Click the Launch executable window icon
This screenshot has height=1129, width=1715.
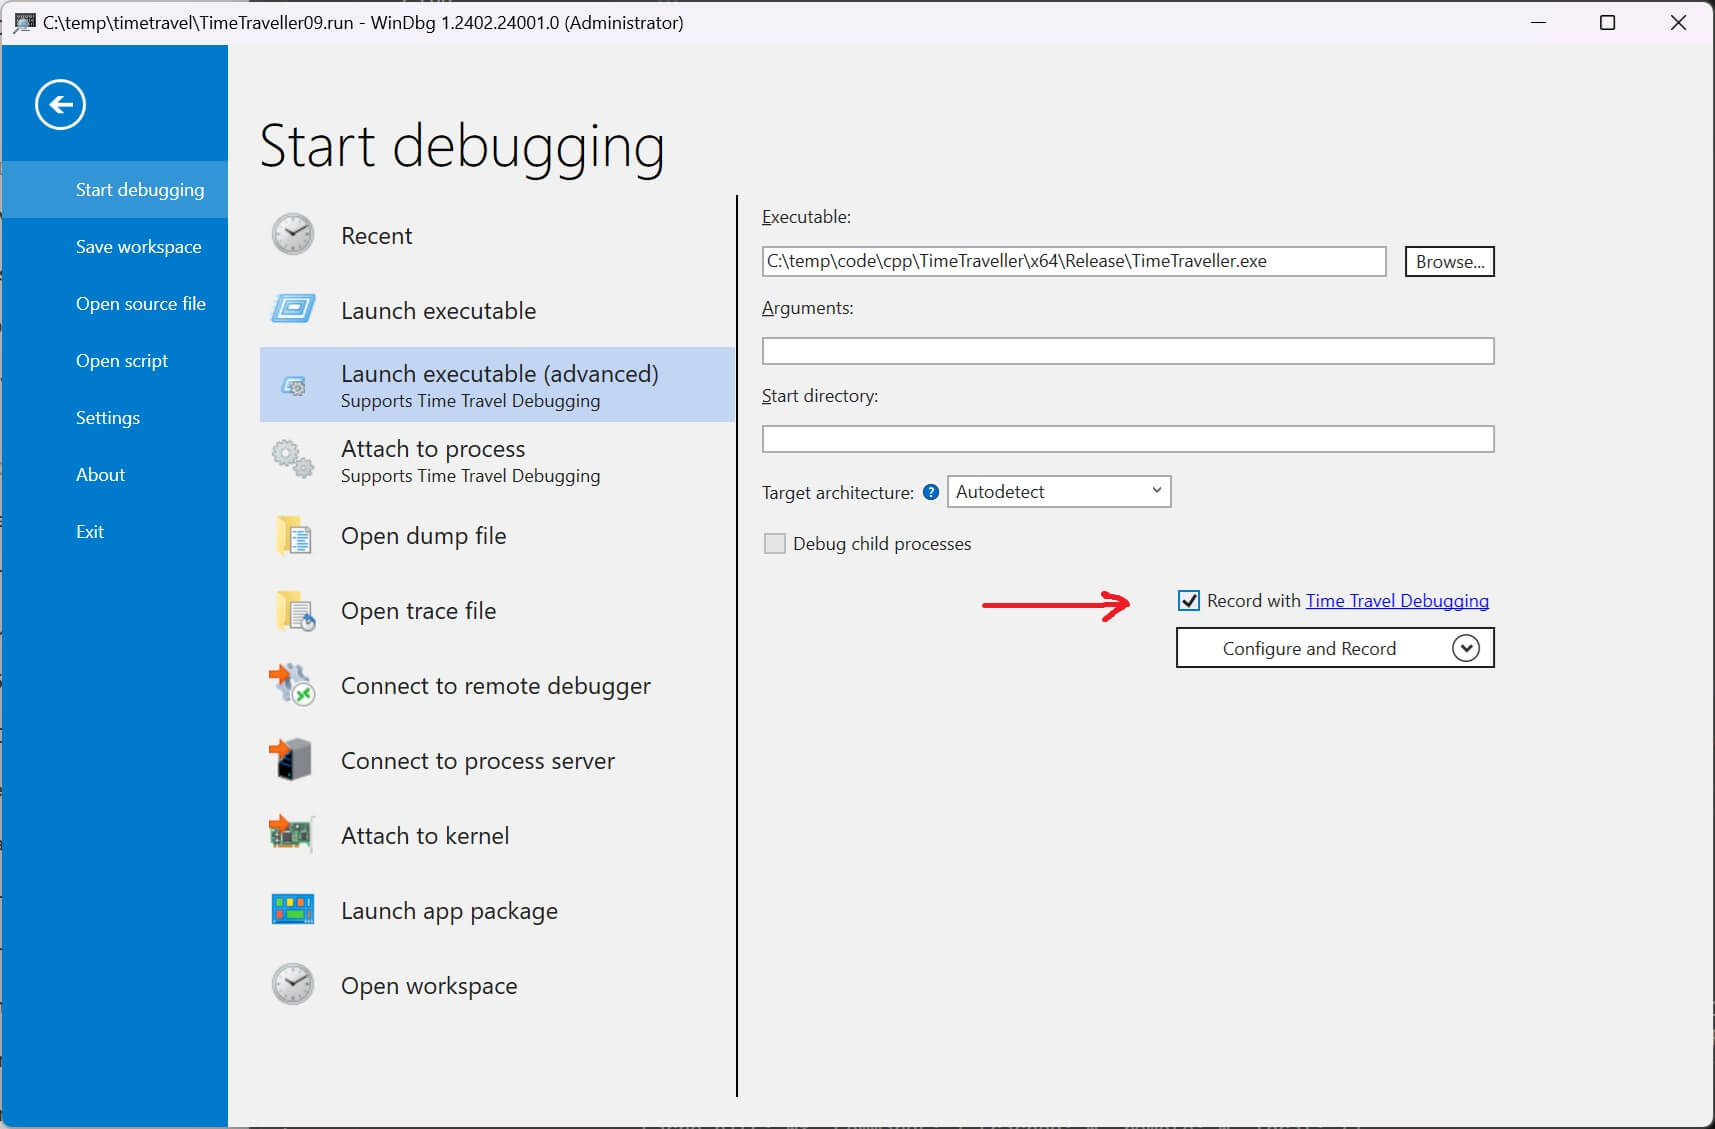tap(293, 309)
